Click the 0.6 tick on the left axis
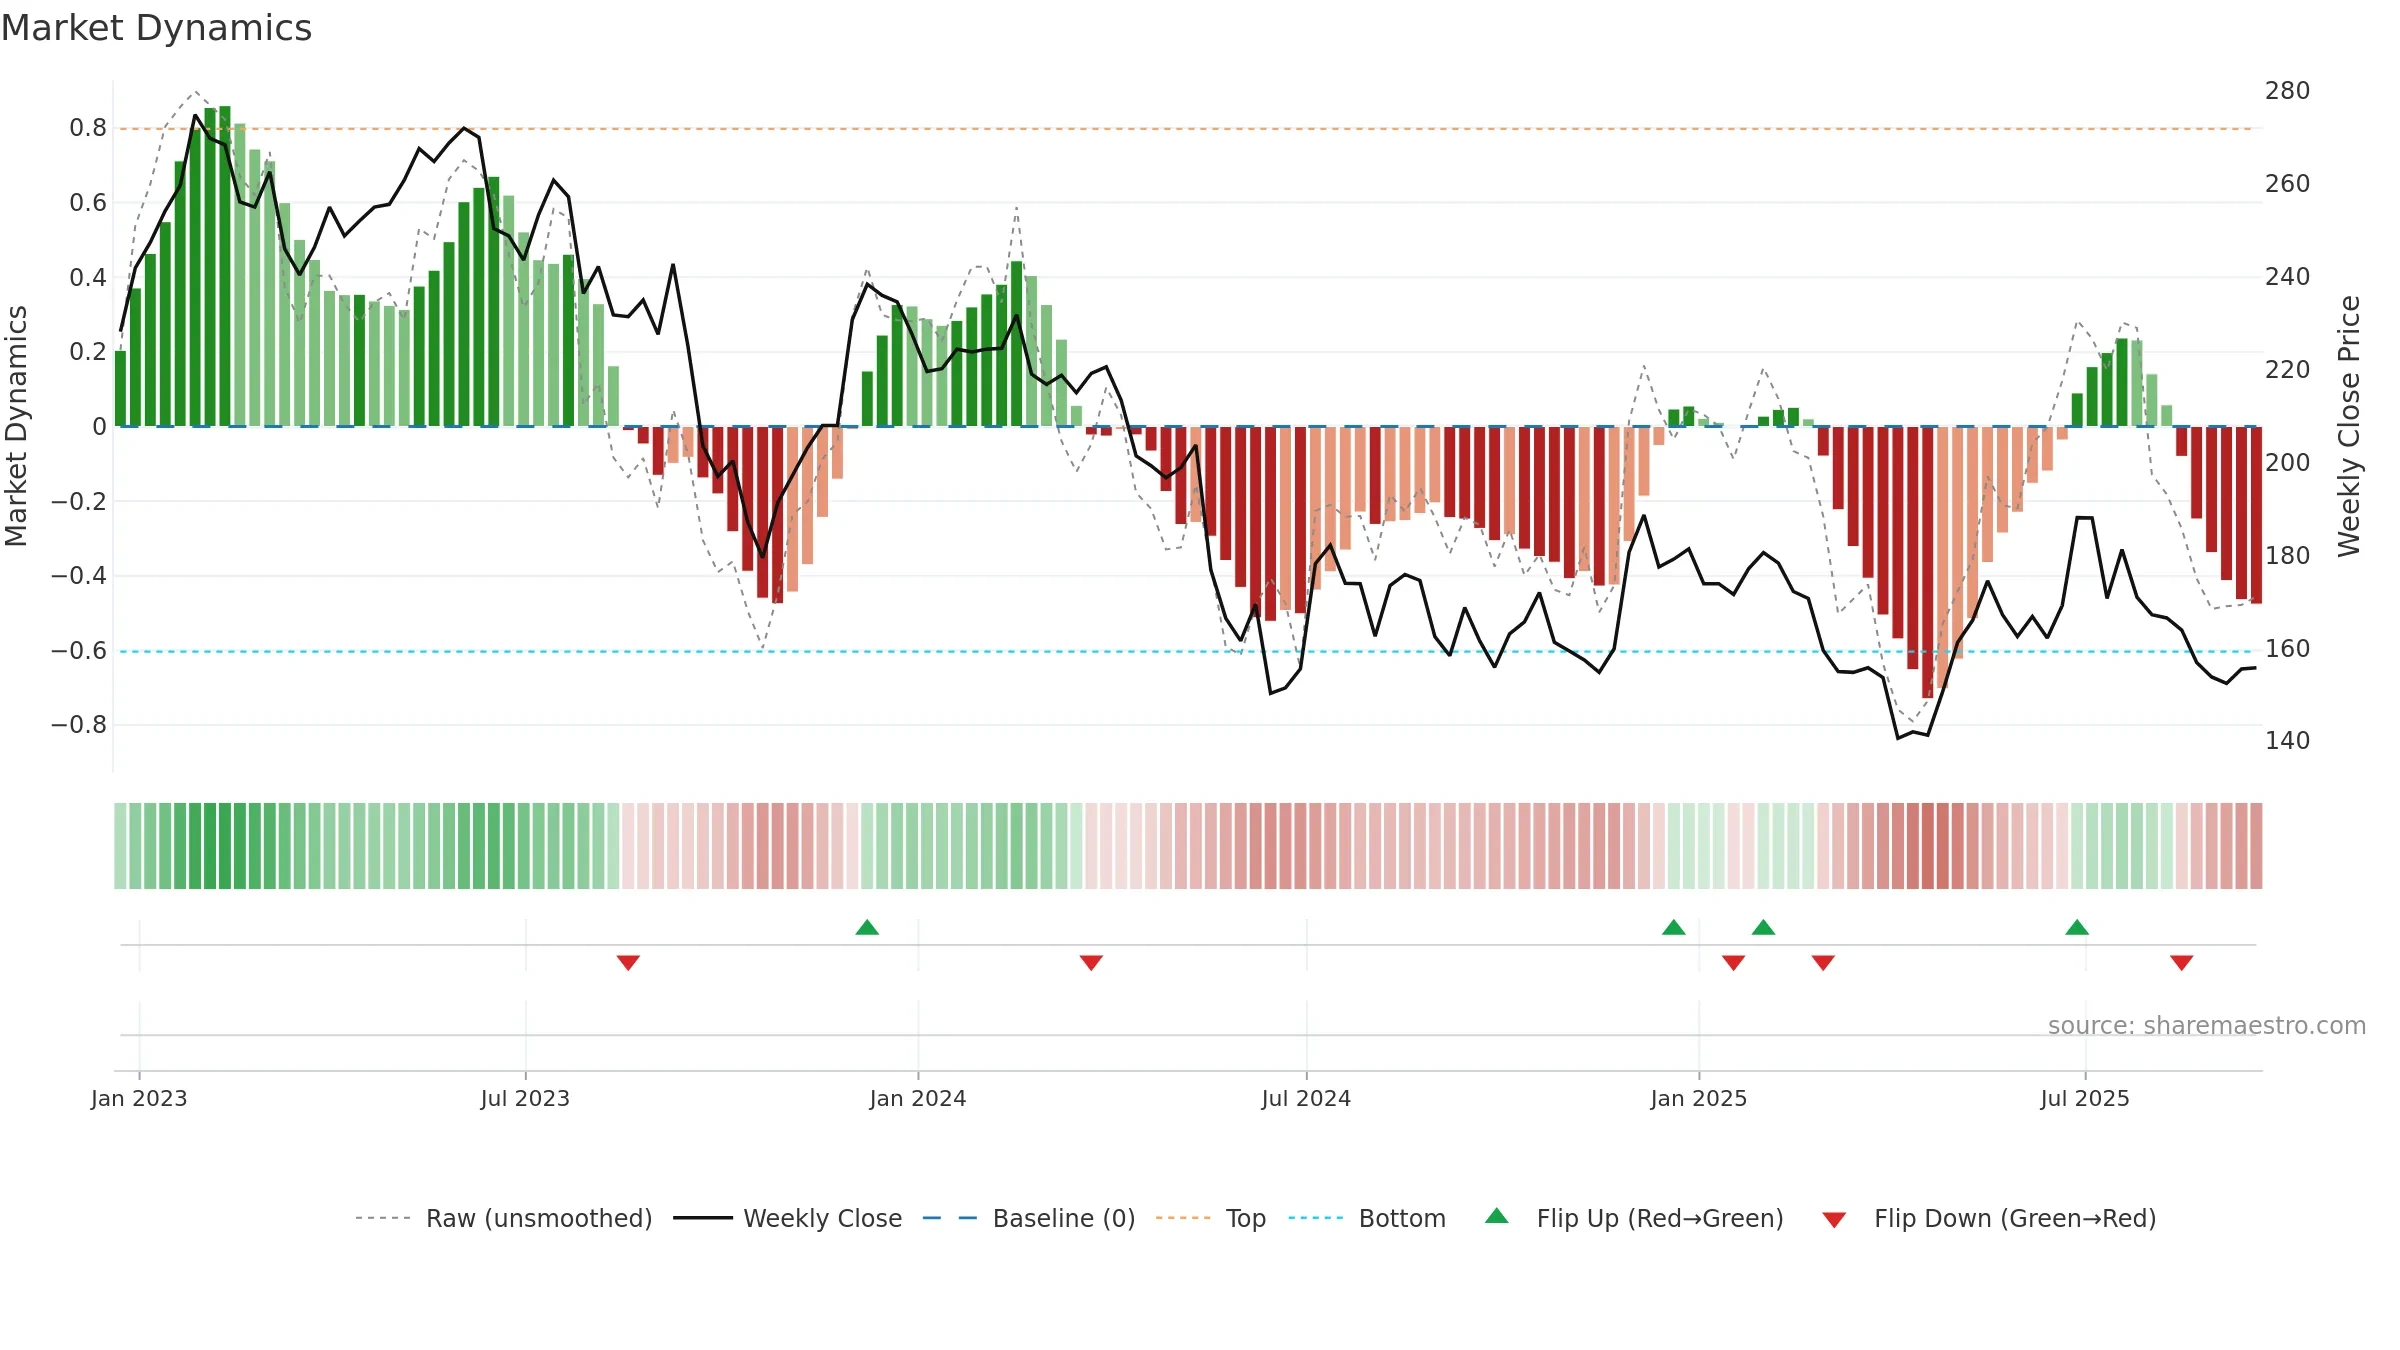The width and height of the screenshot is (2400, 1350). pos(88,203)
